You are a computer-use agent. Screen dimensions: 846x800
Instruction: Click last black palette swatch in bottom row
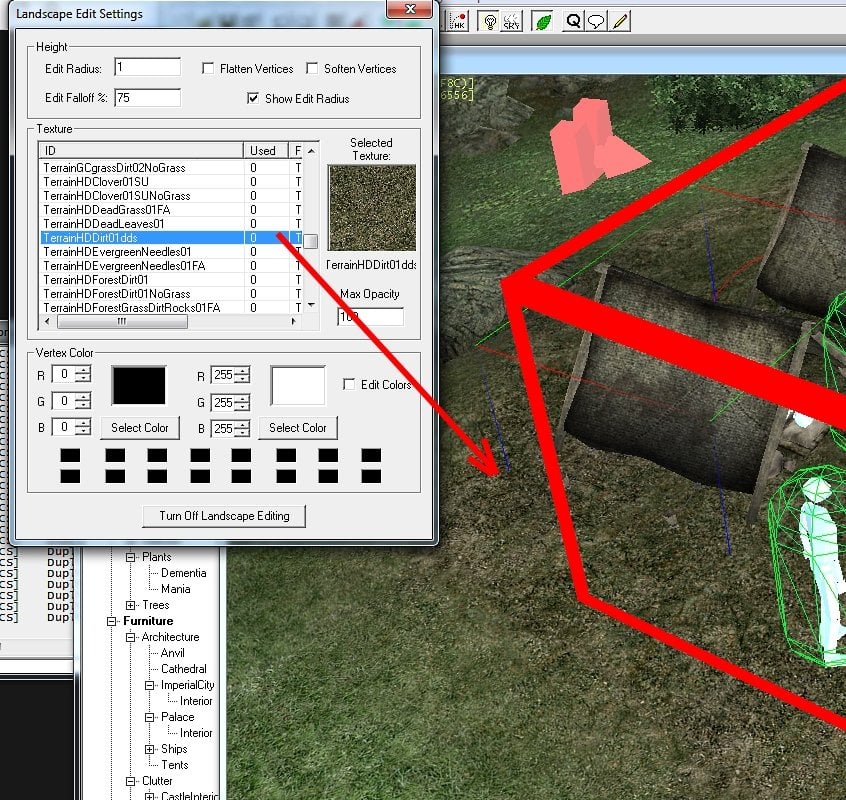tap(371, 476)
